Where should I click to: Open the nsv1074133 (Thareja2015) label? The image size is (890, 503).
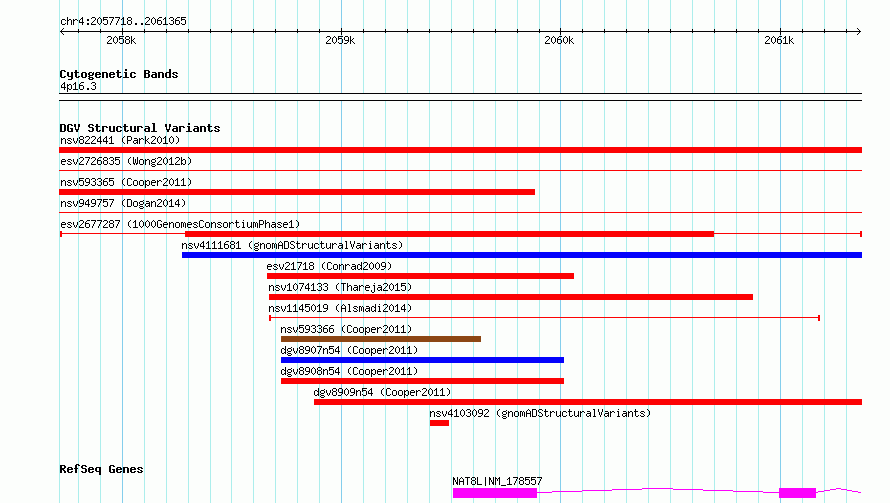pyautogui.click(x=340, y=287)
